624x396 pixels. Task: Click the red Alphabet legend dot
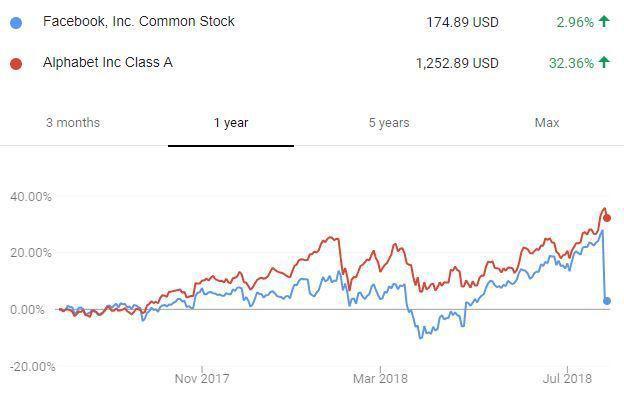[x=16, y=64]
